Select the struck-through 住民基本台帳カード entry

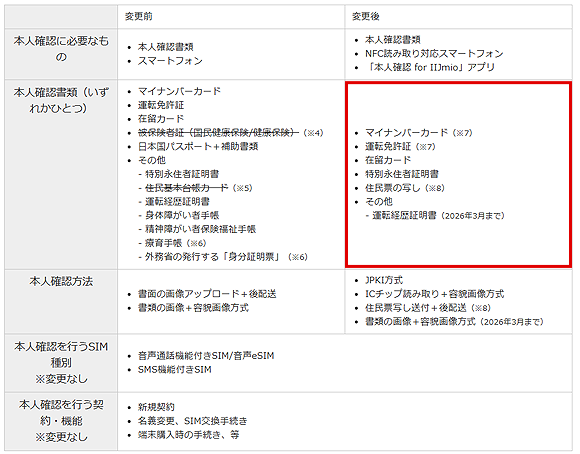click(x=199, y=188)
